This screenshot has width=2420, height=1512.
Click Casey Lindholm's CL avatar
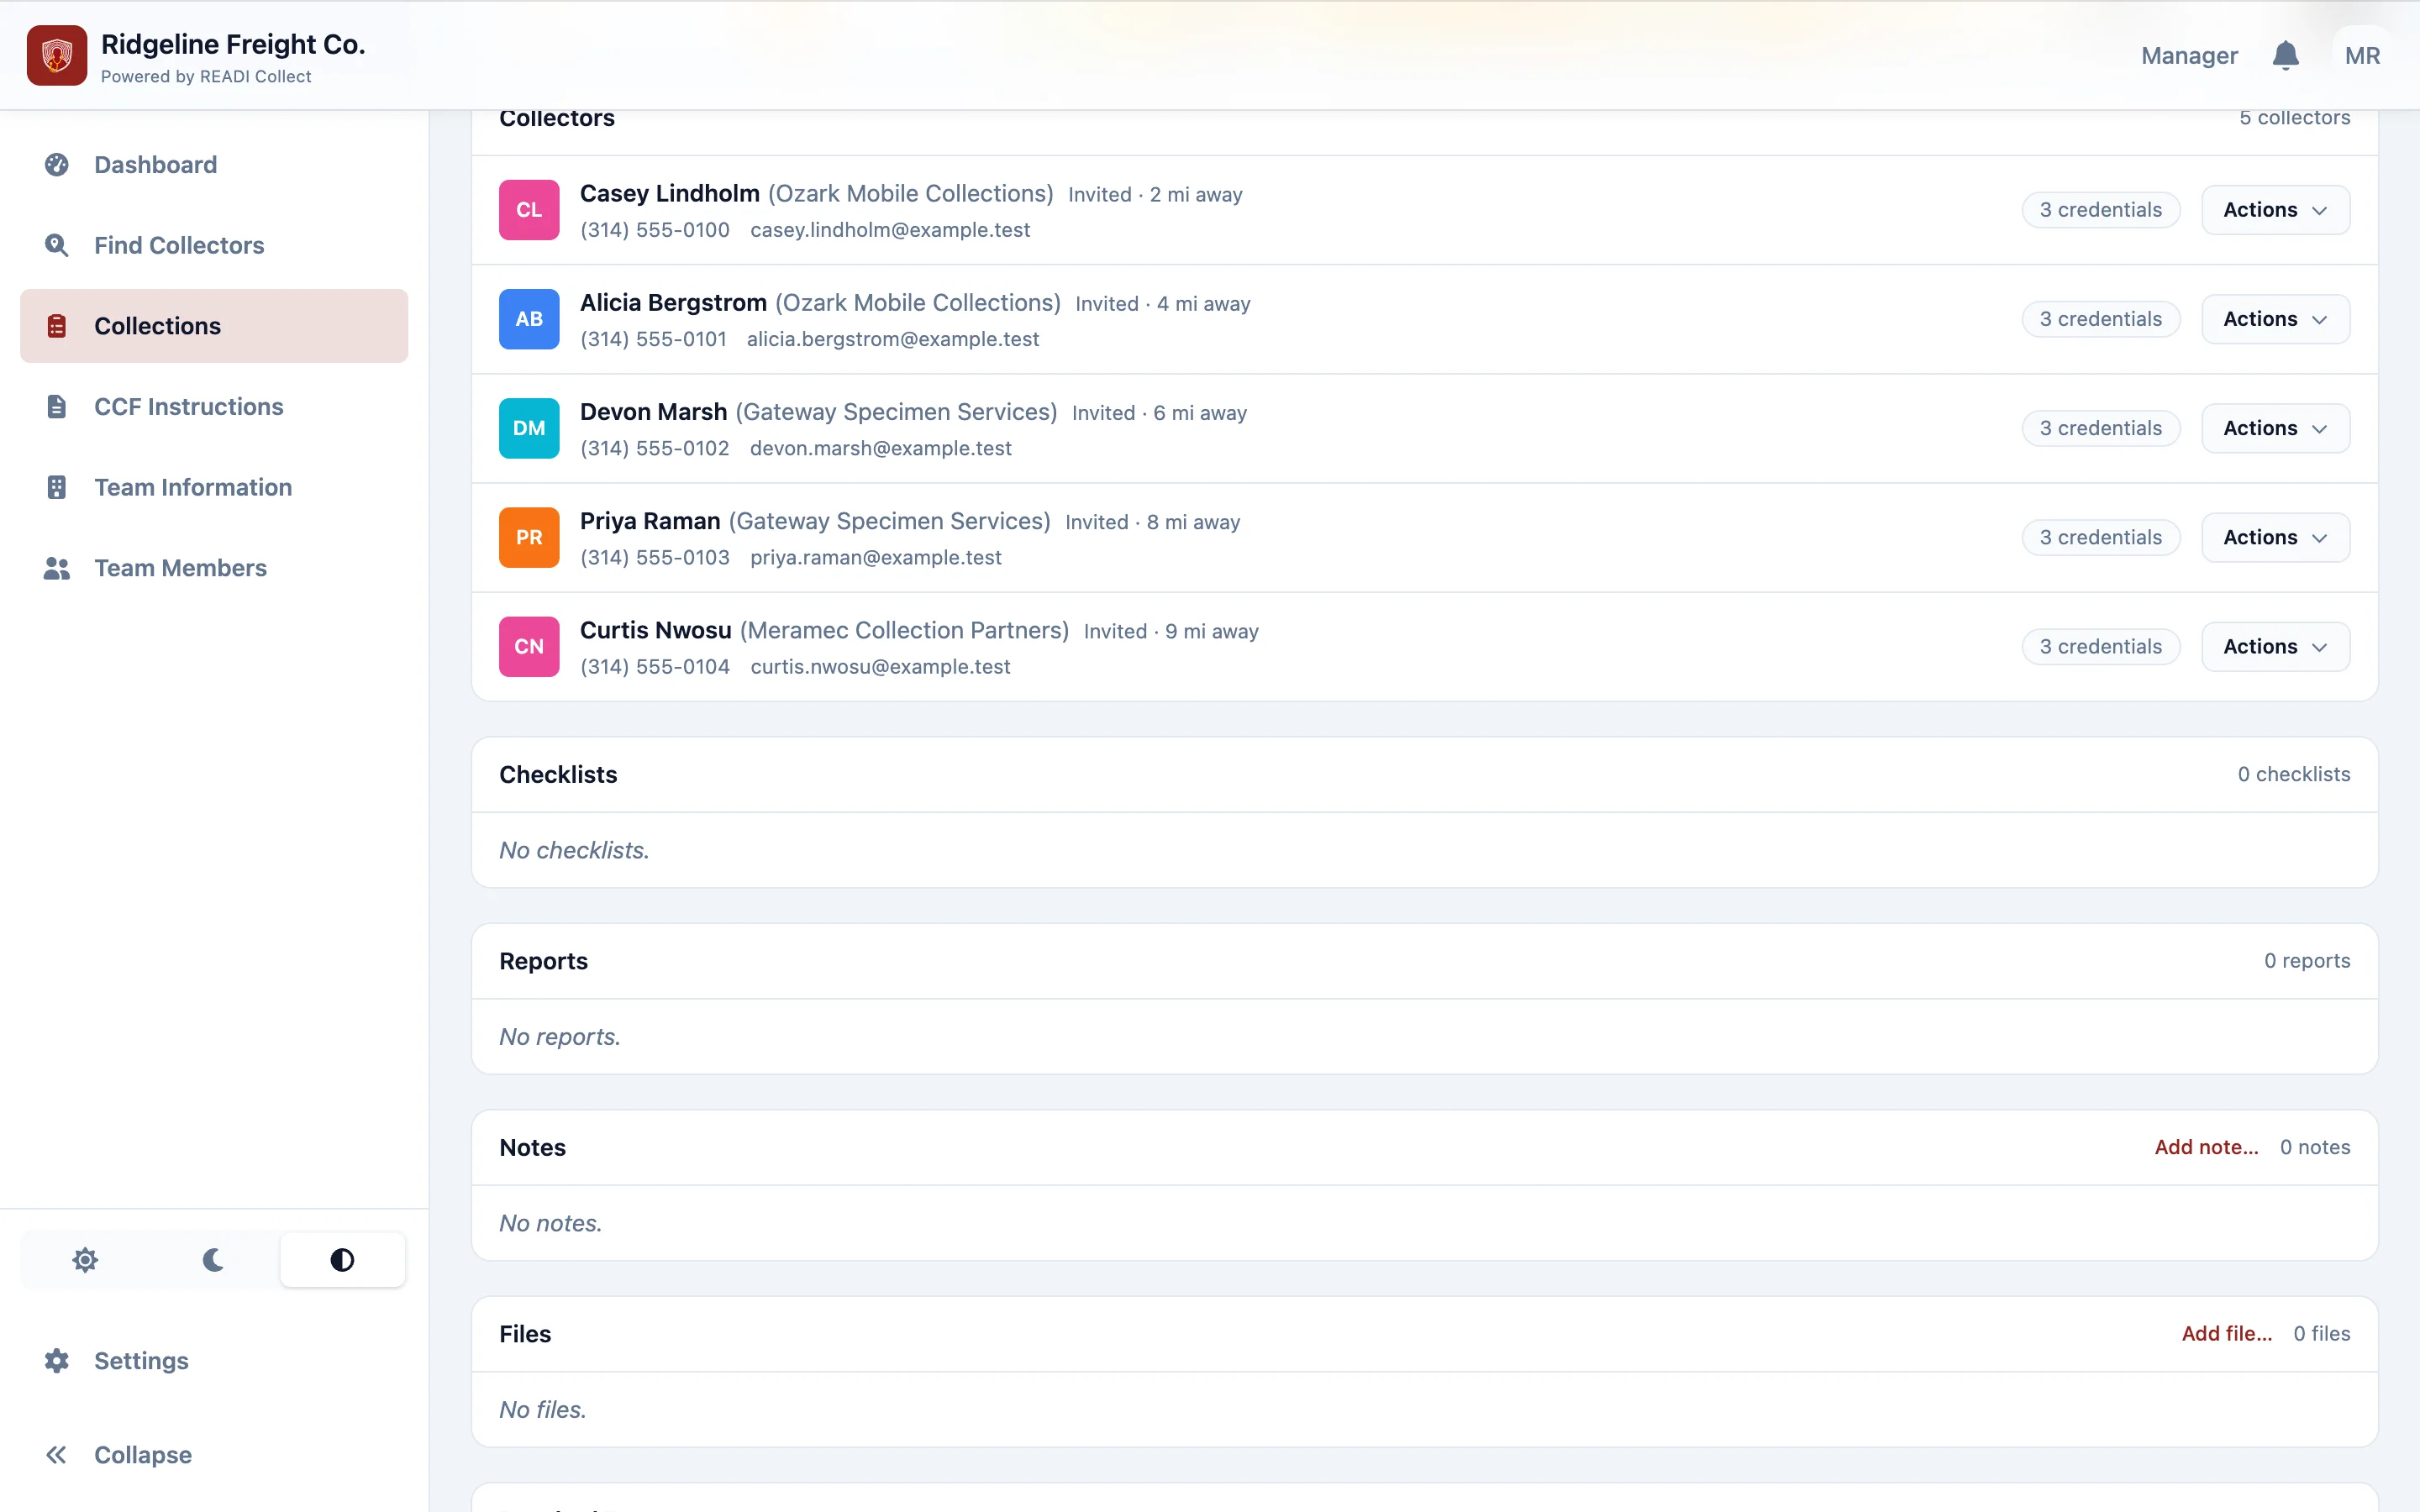pos(529,210)
